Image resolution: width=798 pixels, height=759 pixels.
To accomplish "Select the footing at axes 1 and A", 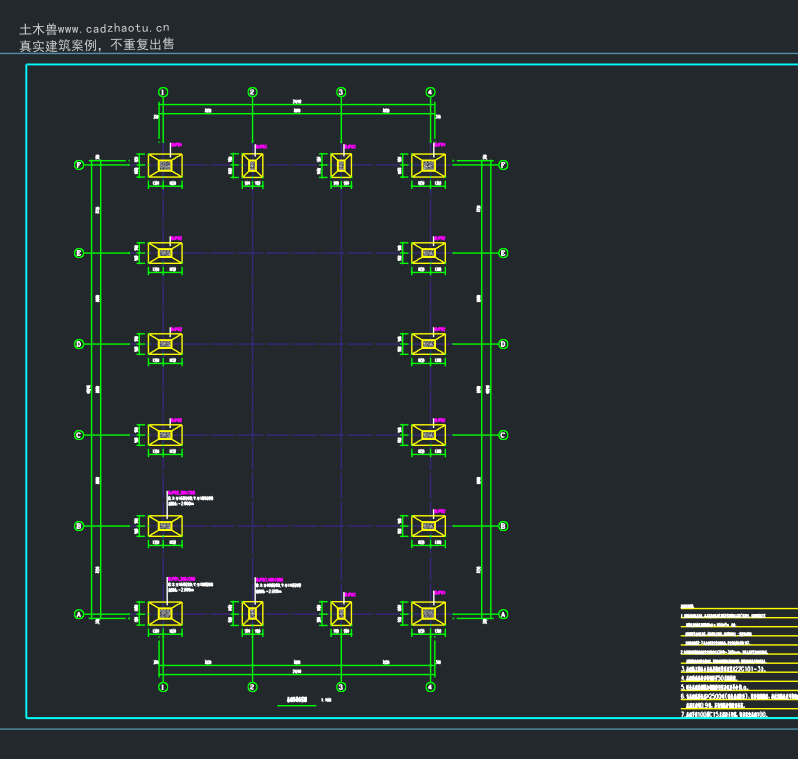I will point(165,614).
